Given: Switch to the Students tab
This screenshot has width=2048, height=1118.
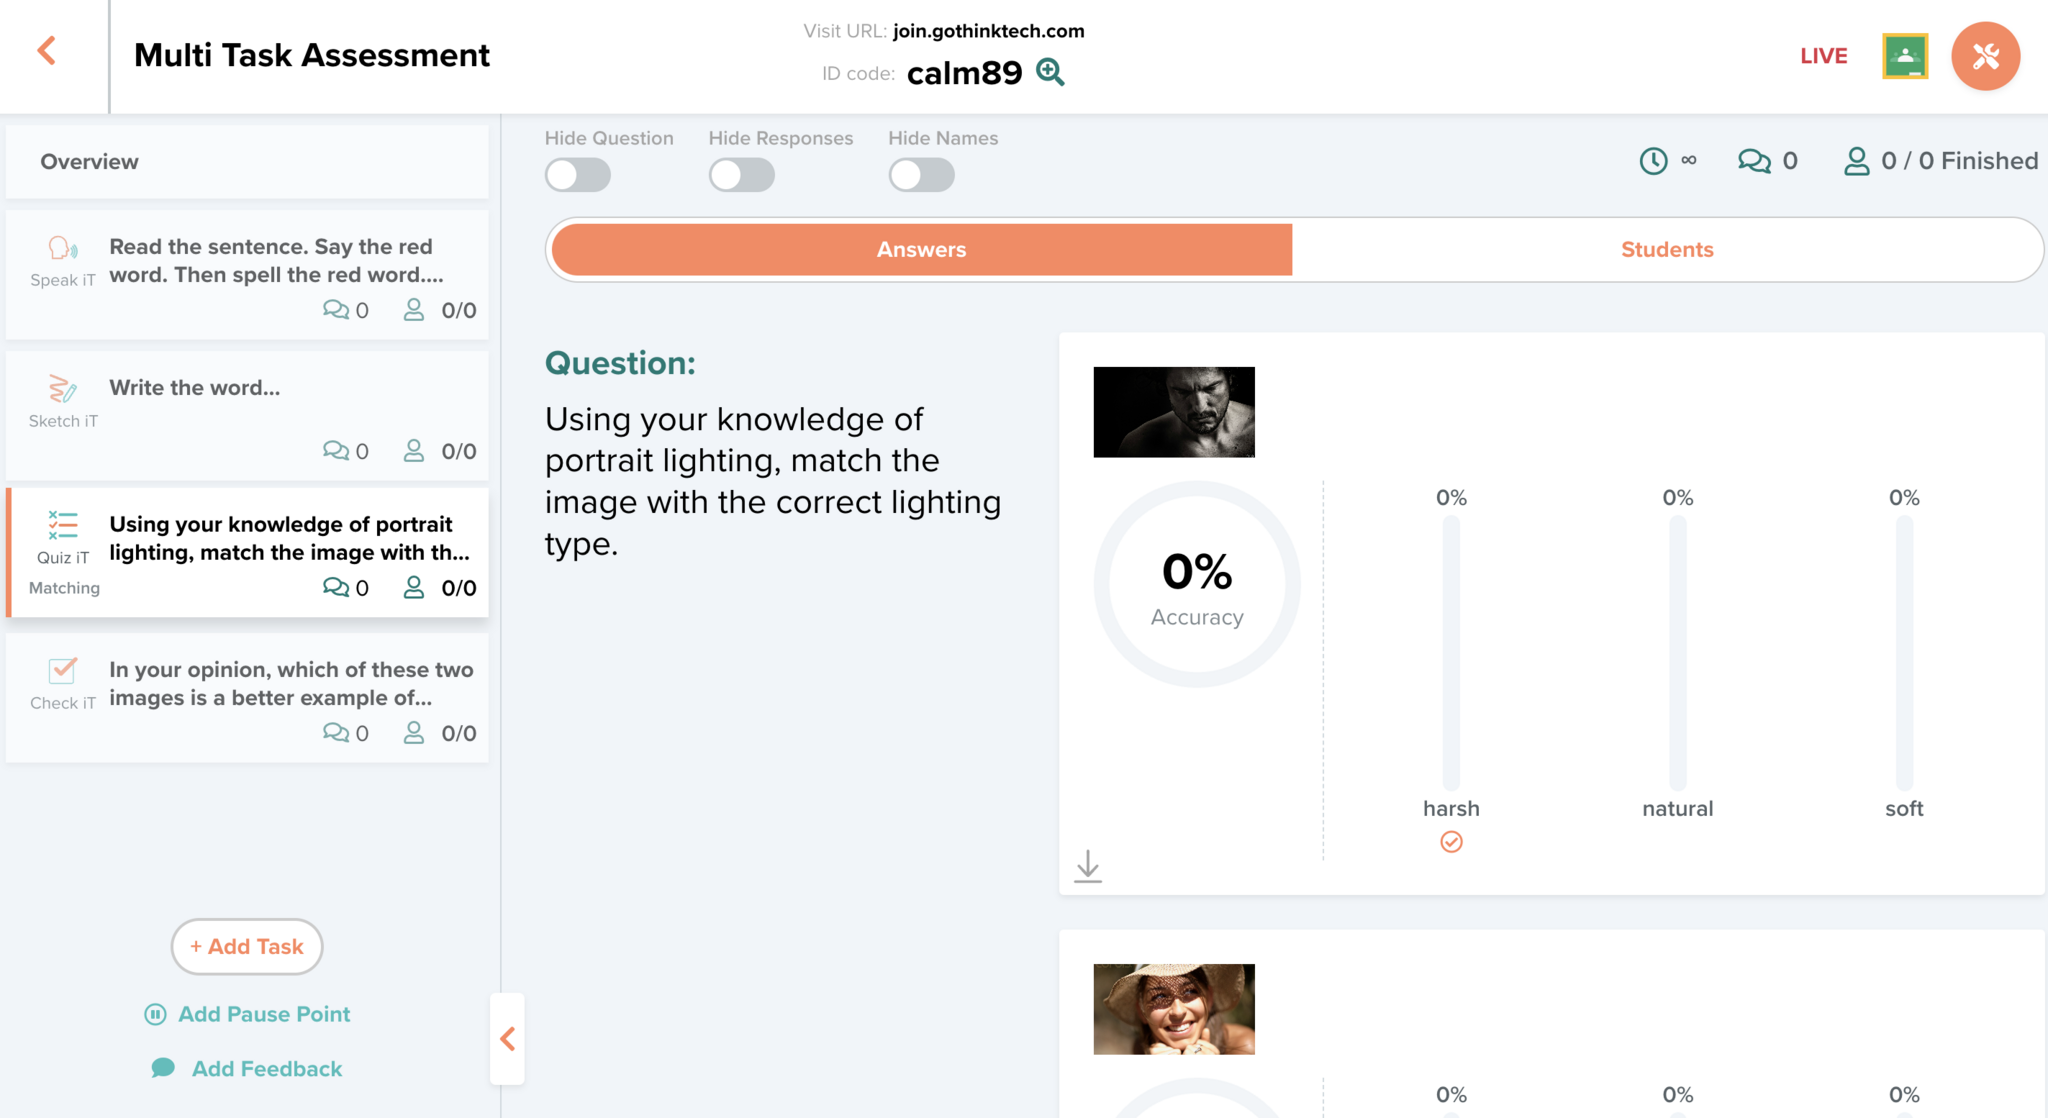Looking at the screenshot, I should (x=1666, y=250).
